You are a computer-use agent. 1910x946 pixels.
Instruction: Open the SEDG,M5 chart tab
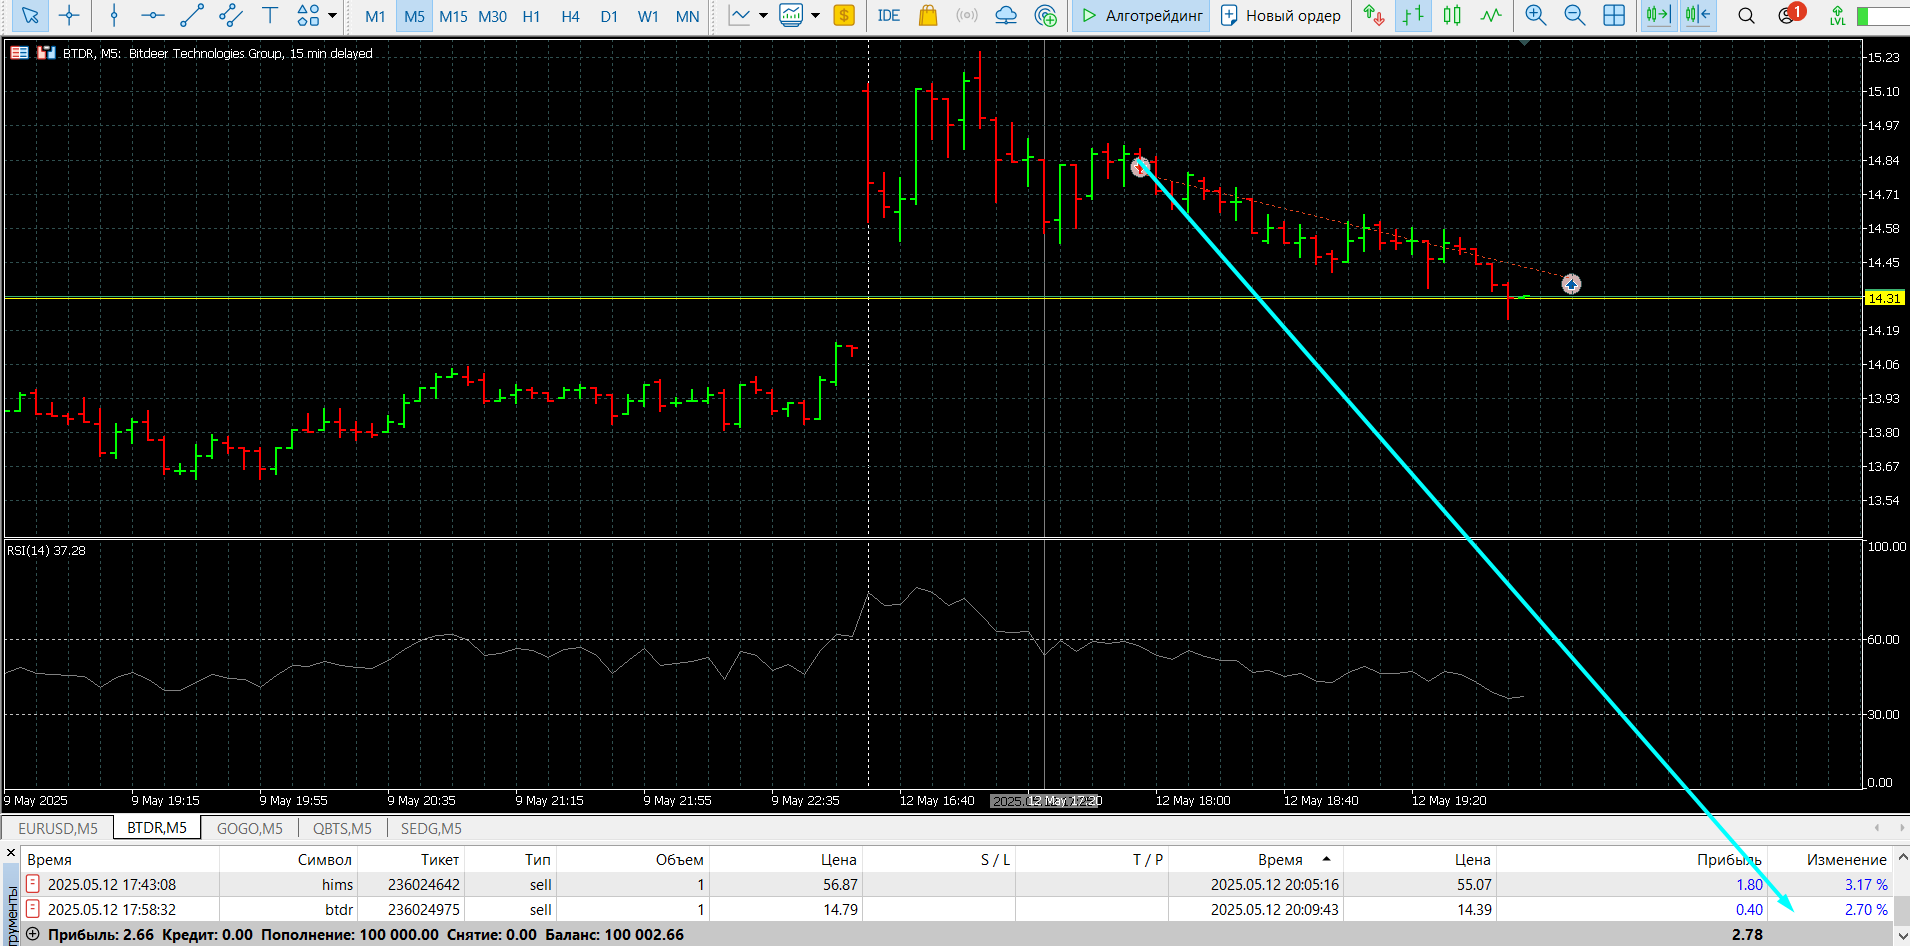tap(431, 828)
